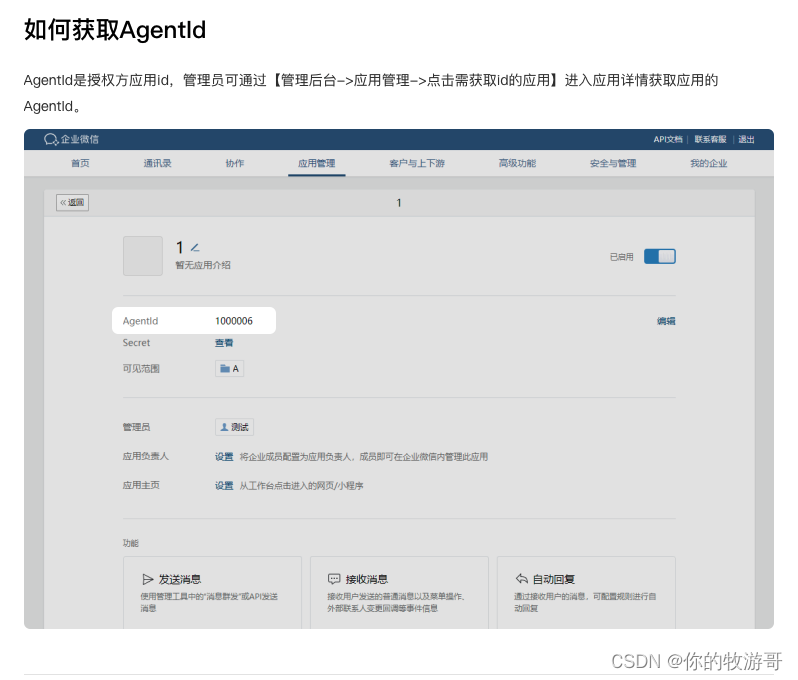Click the 管理员 label

(136, 427)
